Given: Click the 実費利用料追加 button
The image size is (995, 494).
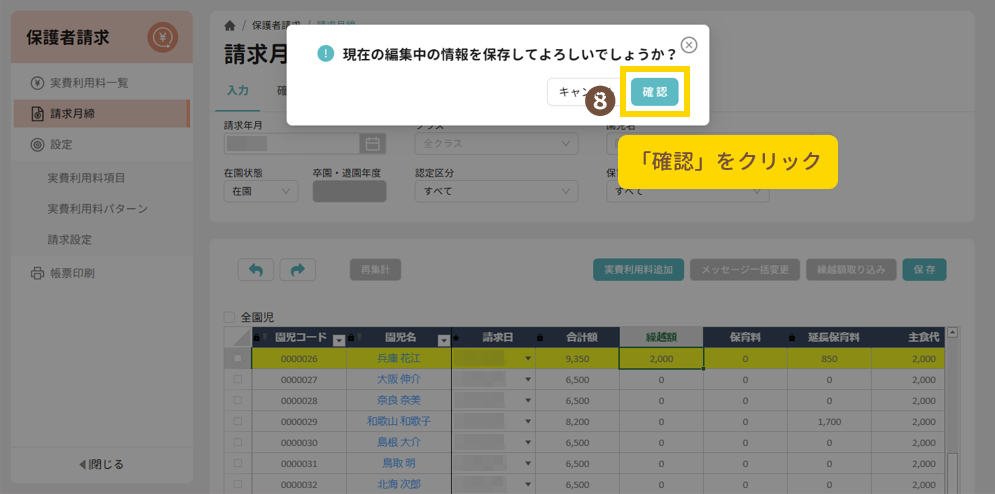Looking at the screenshot, I should tap(638, 269).
